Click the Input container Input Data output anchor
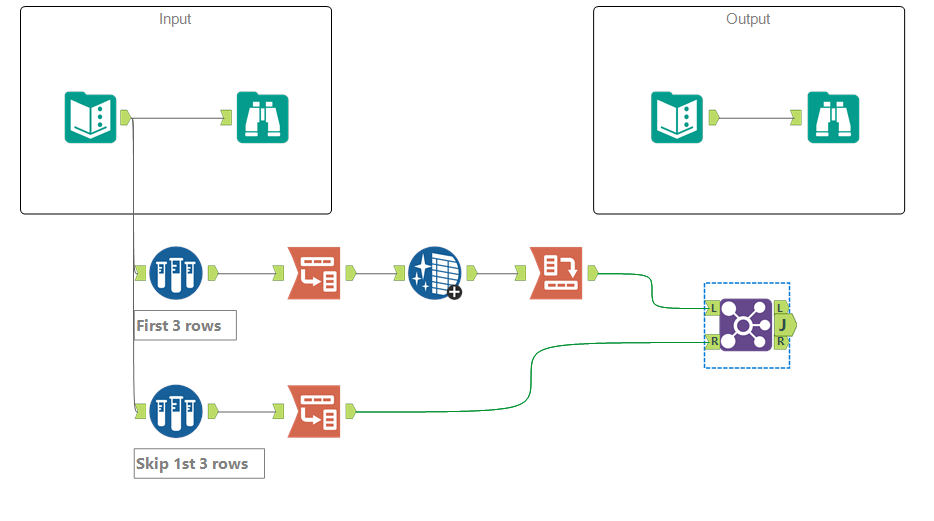This screenshot has height=521, width=934. [x=126, y=117]
